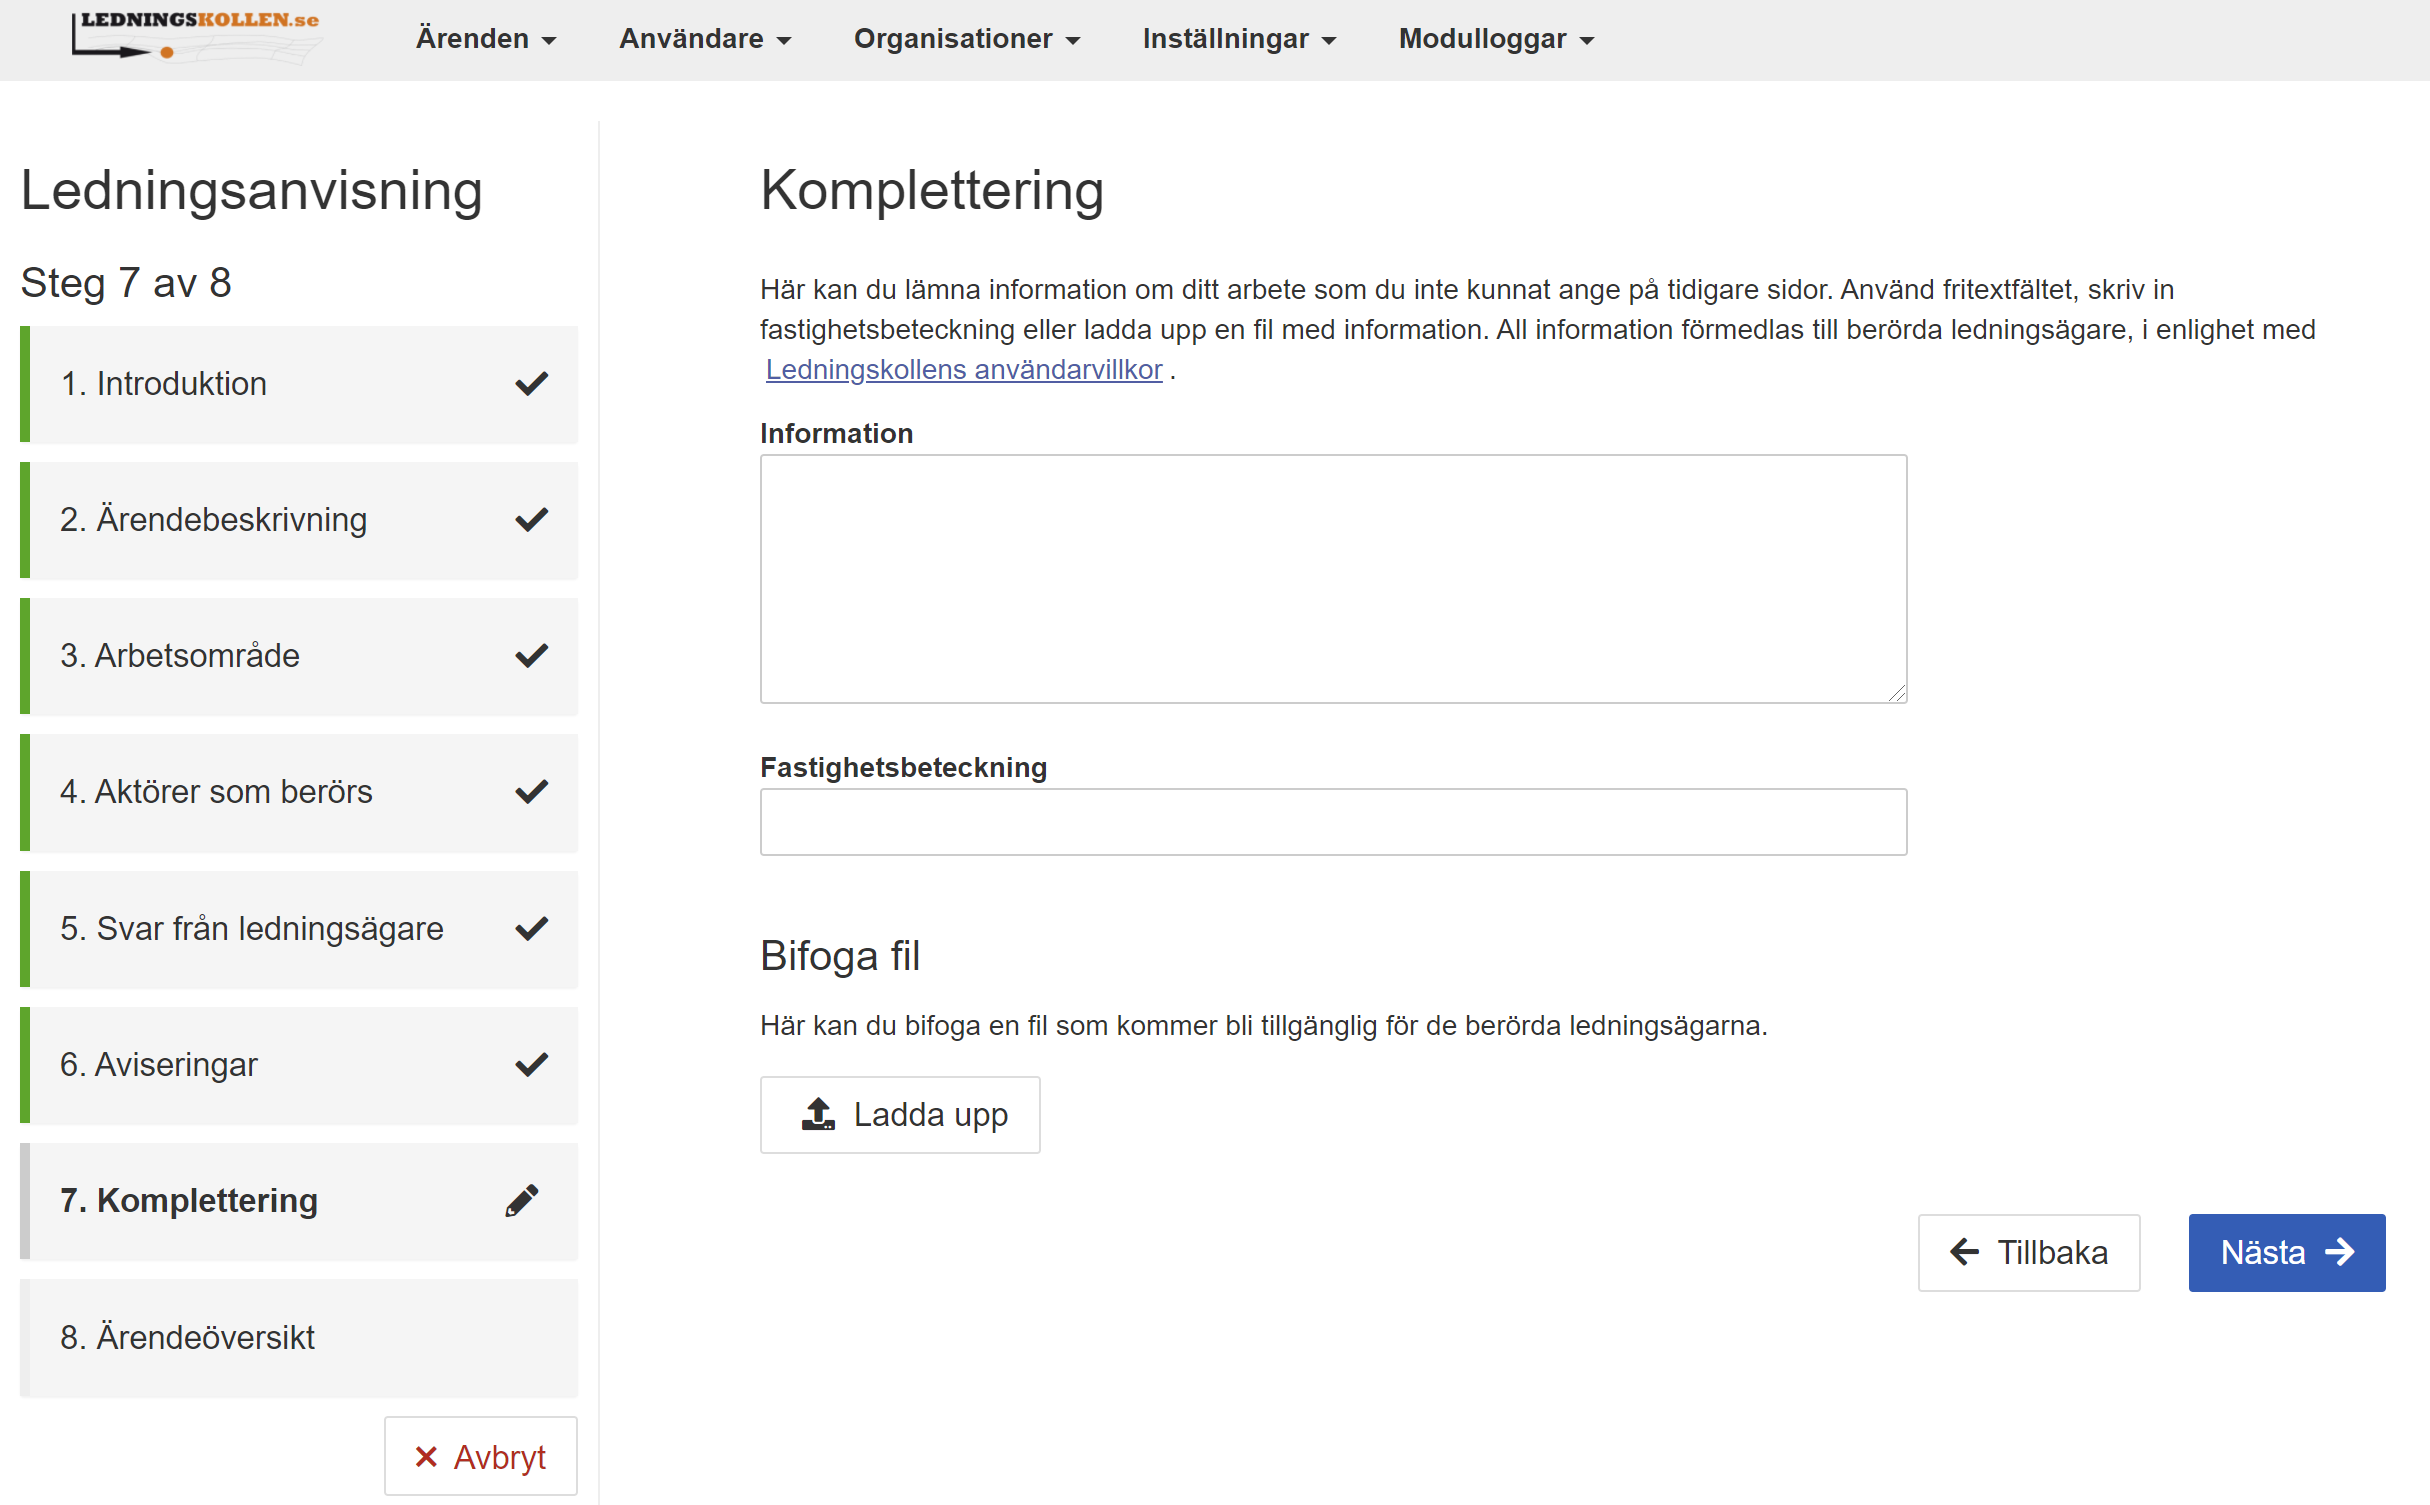2430x1505 pixels.
Task: Click the checkmark next to 3. Arbetsområde
Action: (x=531, y=655)
